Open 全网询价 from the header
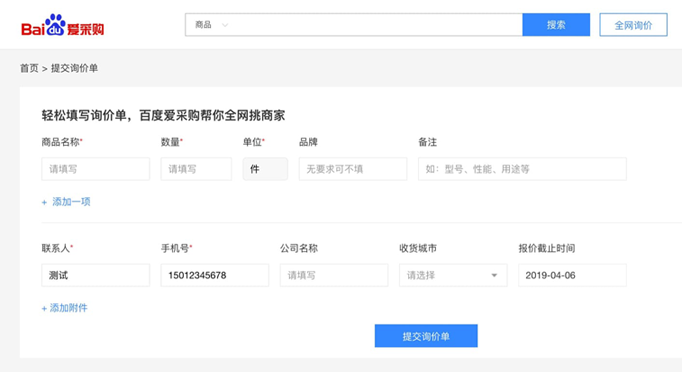The image size is (682, 372). click(633, 25)
